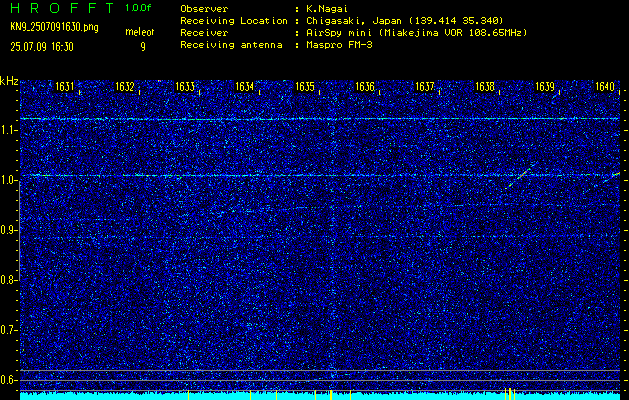Click the 1.0 frequency axis label

tap(7, 181)
